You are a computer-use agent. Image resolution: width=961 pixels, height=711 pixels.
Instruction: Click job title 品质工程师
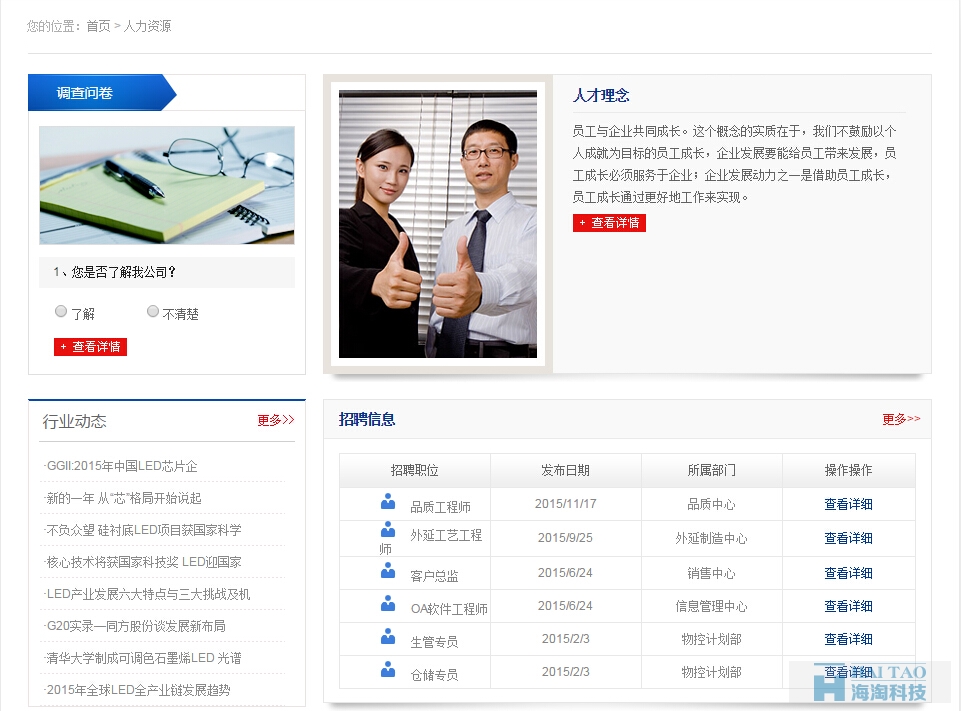[441, 507]
